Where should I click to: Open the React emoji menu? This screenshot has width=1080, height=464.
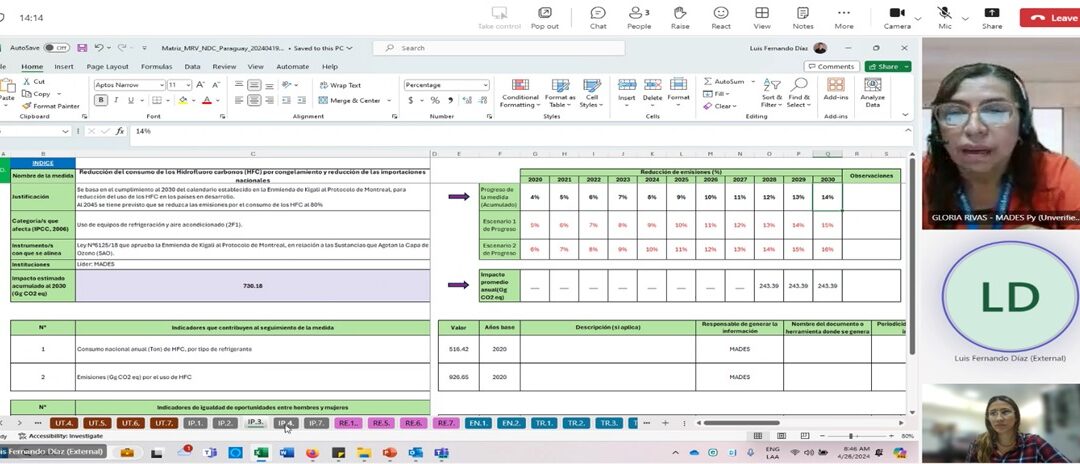pyautogui.click(x=721, y=16)
